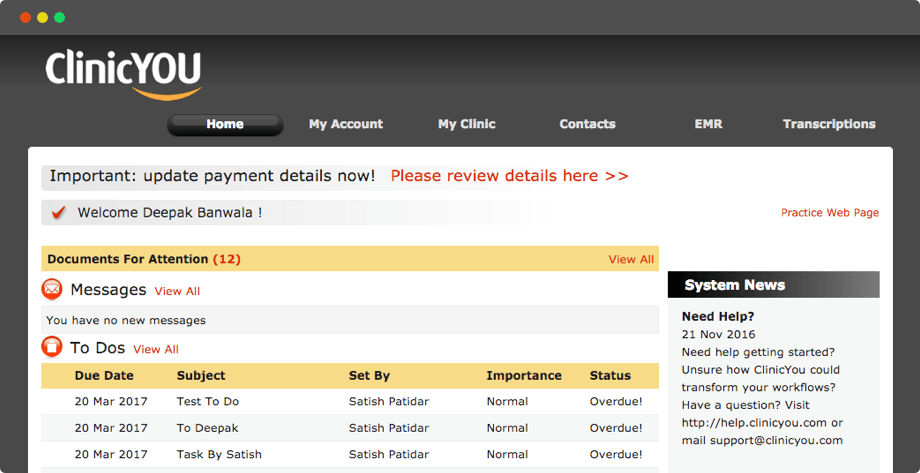Click the green maximize window button
Image resolution: width=920 pixels, height=473 pixels.
59,18
